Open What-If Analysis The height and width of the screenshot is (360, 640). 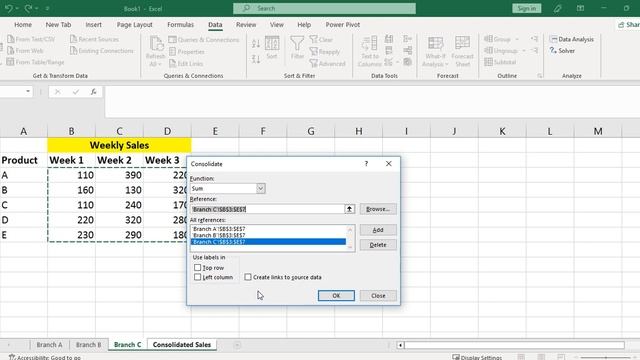coord(435,51)
